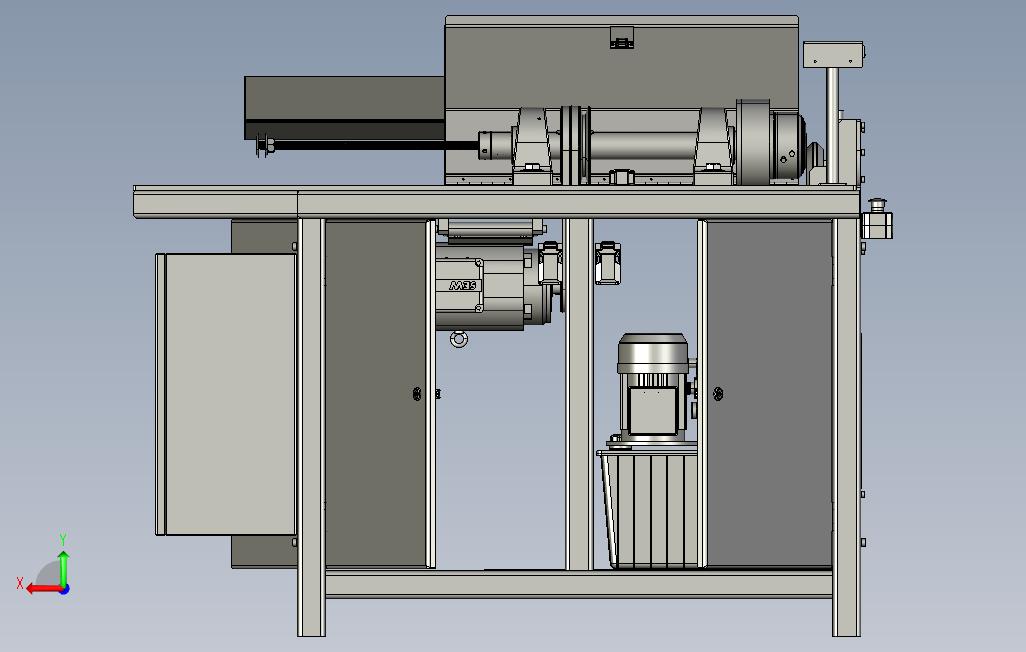Viewport: 1026px width, 652px height.
Task: Select the large electrical cabinet on left side
Action: [x=225, y=394]
